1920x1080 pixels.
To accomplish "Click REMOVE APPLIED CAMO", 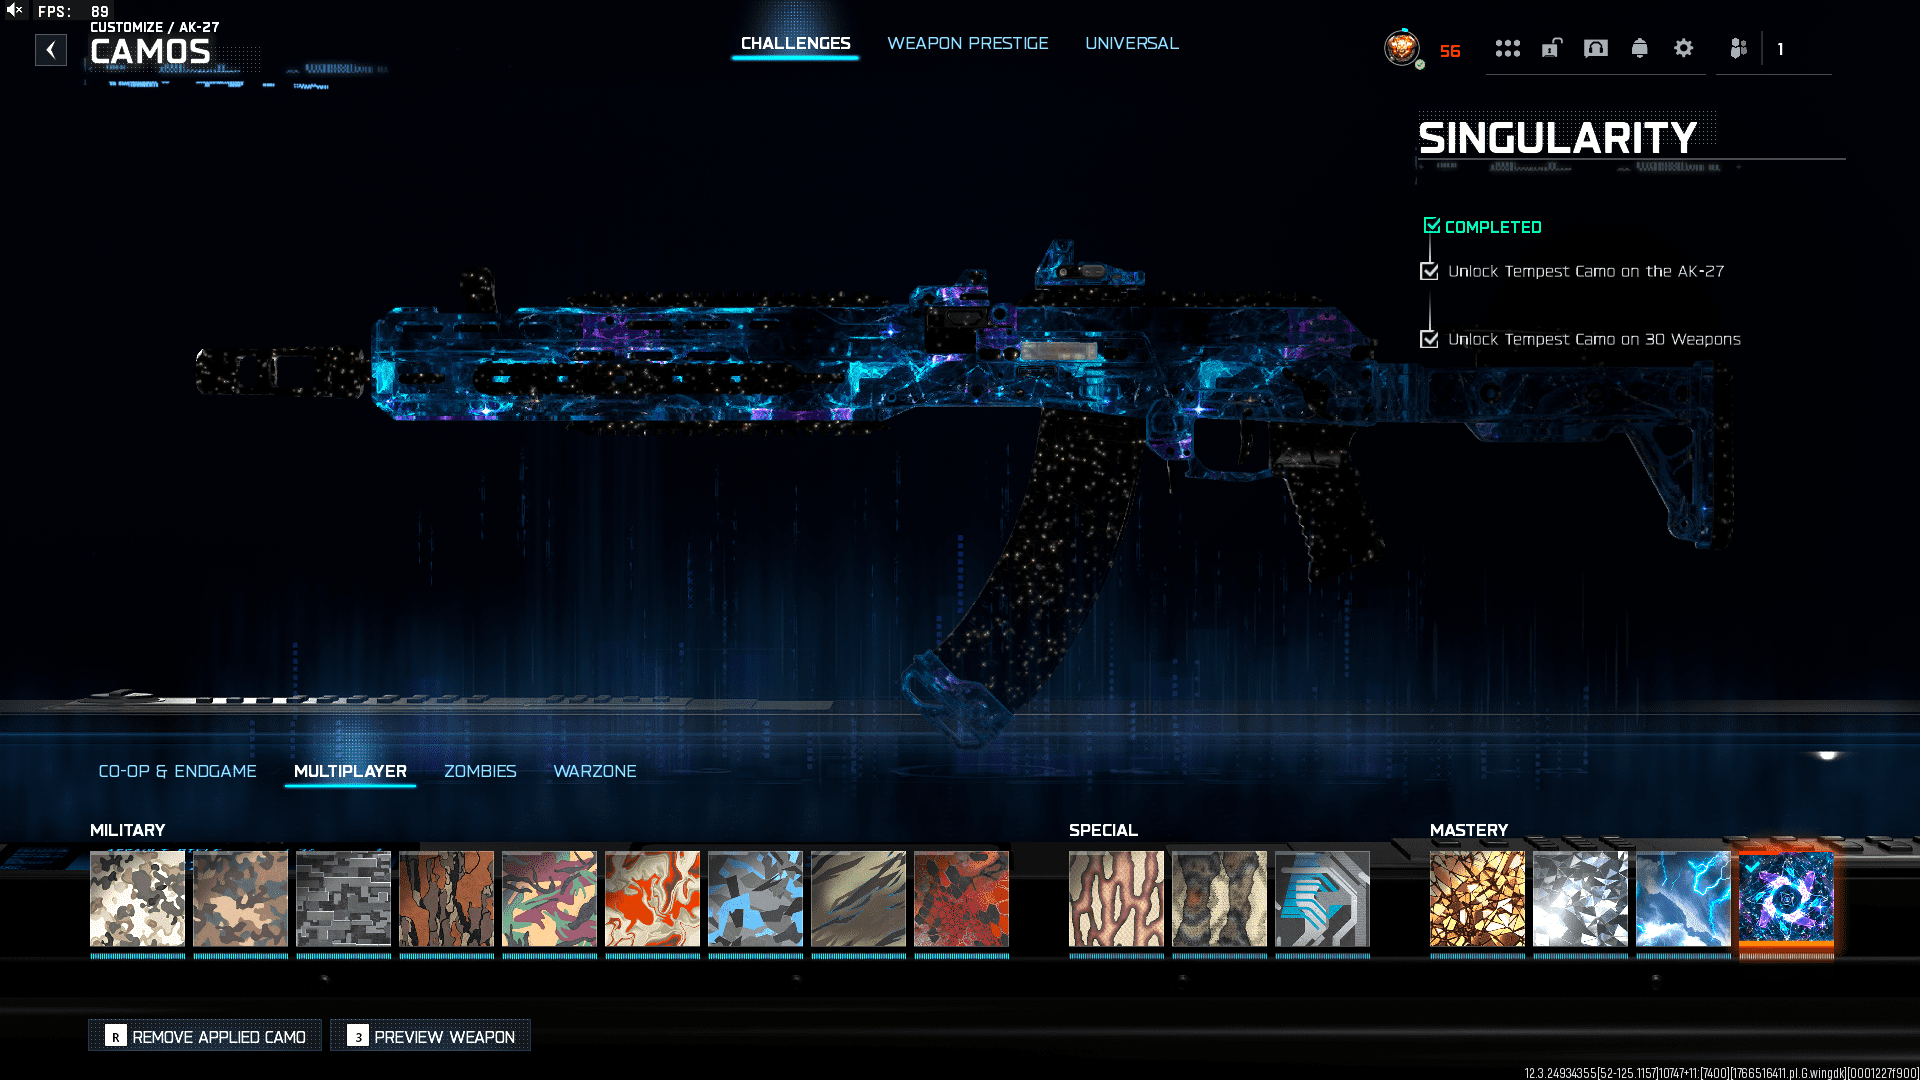I will (x=204, y=1037).
